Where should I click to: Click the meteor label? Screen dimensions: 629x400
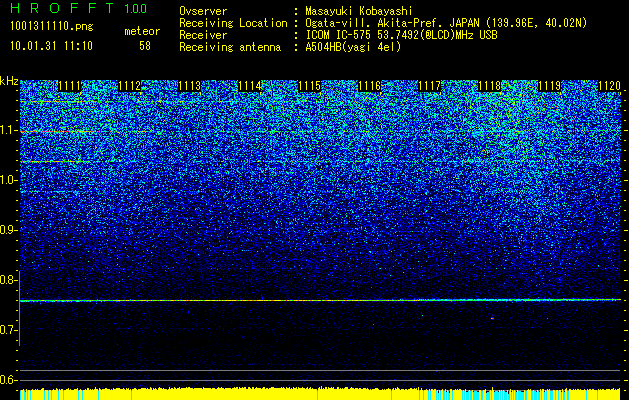(142, 31)
